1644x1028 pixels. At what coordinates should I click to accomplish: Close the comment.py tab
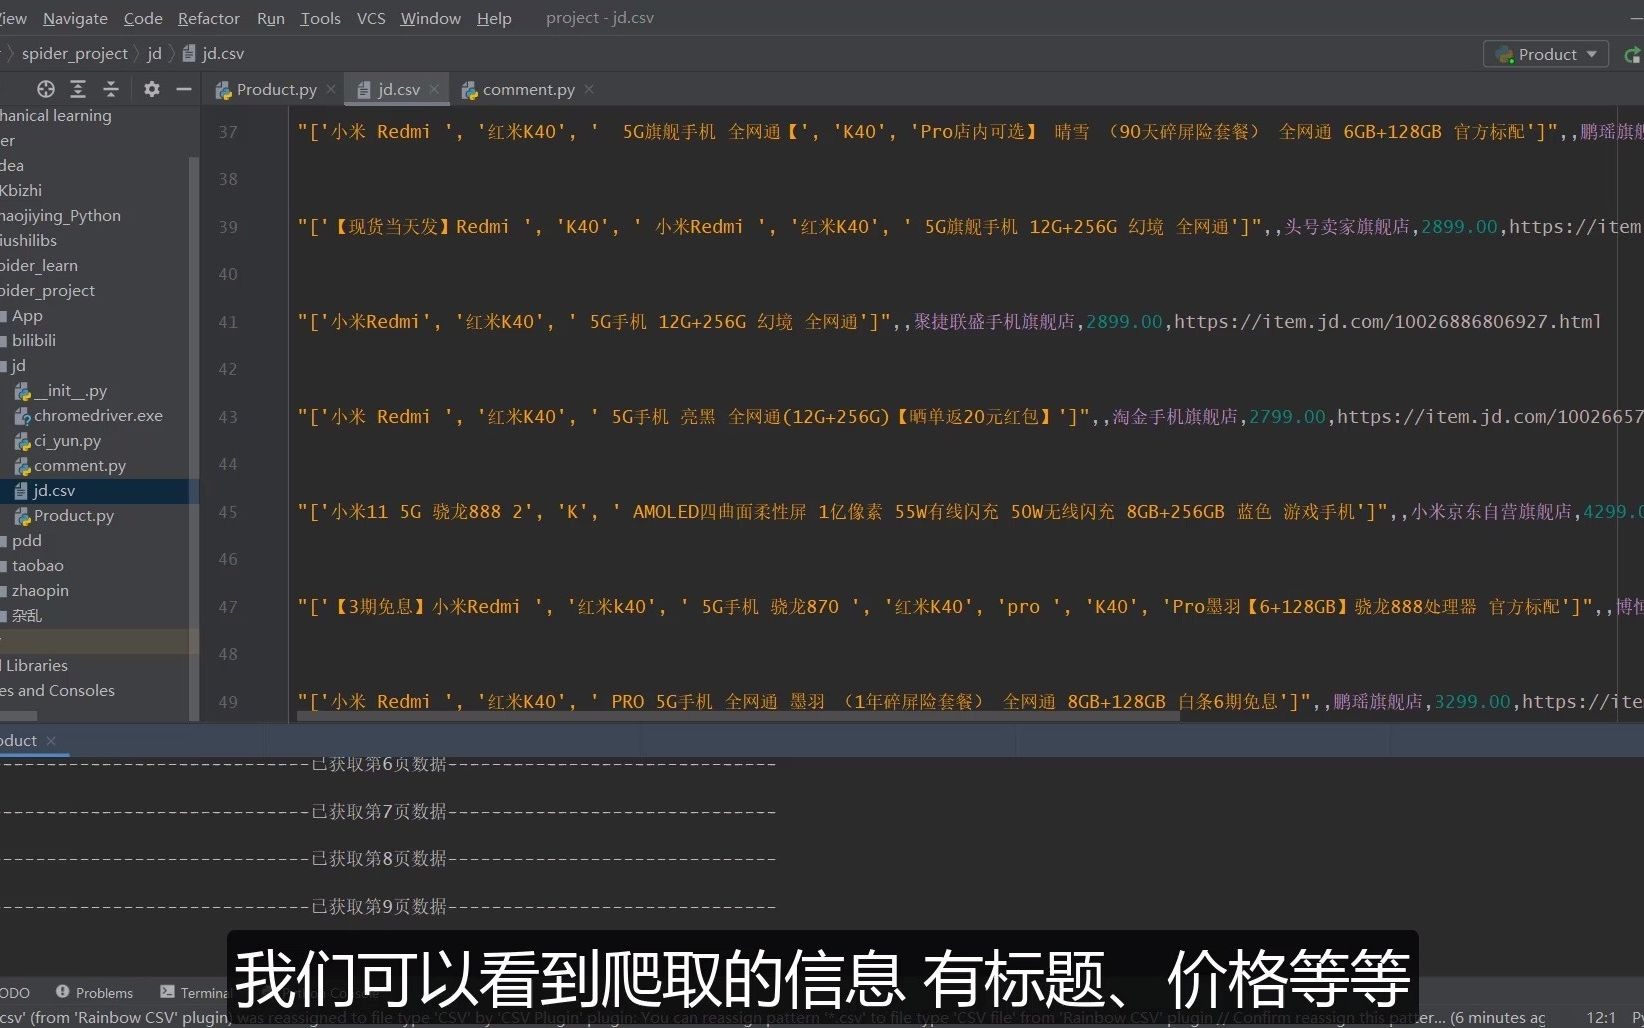coord(589,89)
